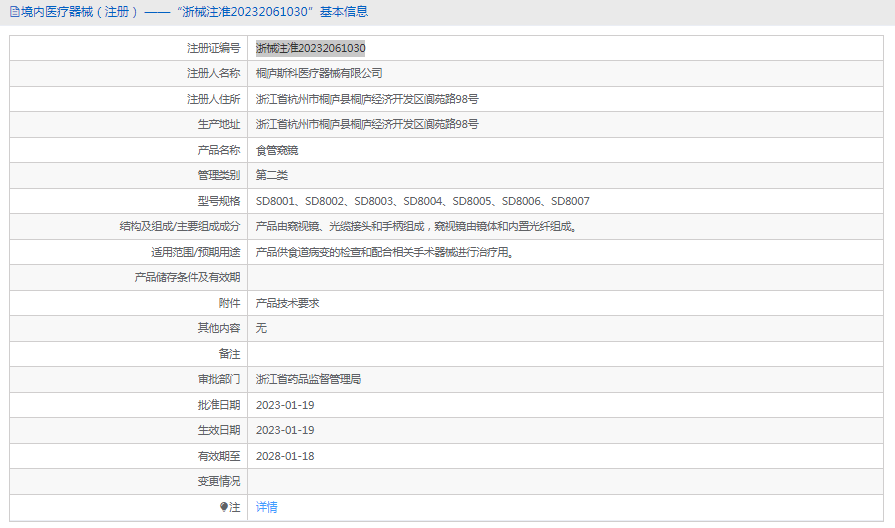
Task: Open the 详情 link
Action: (x=267, y=507)
